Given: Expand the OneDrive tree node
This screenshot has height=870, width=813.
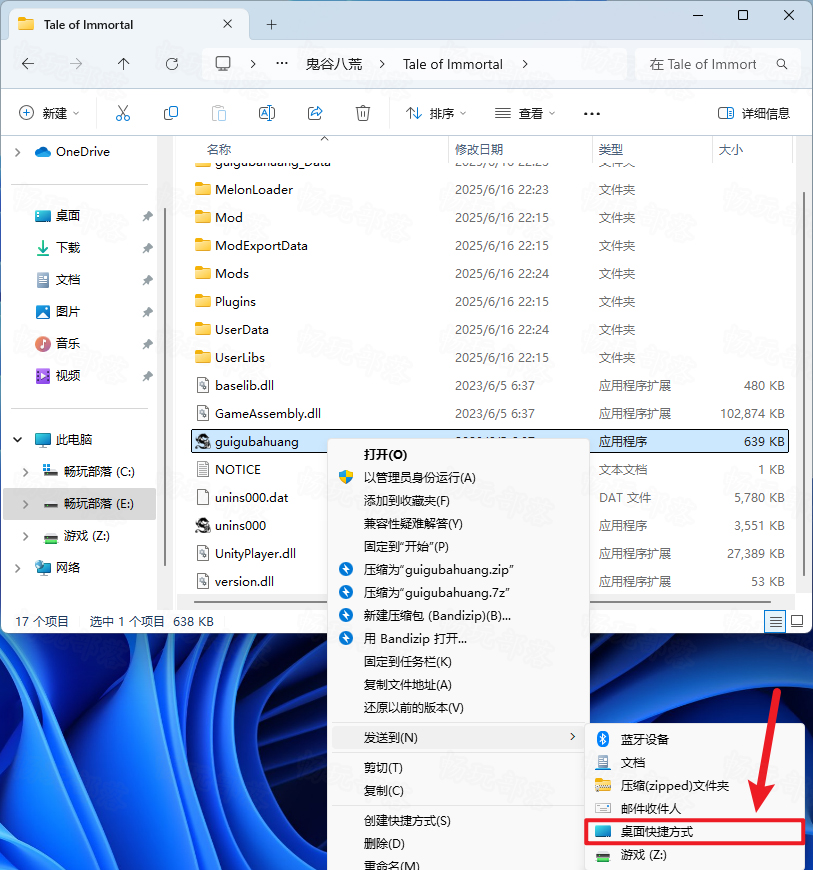Looking at the screenshot, I should [18, 152].
